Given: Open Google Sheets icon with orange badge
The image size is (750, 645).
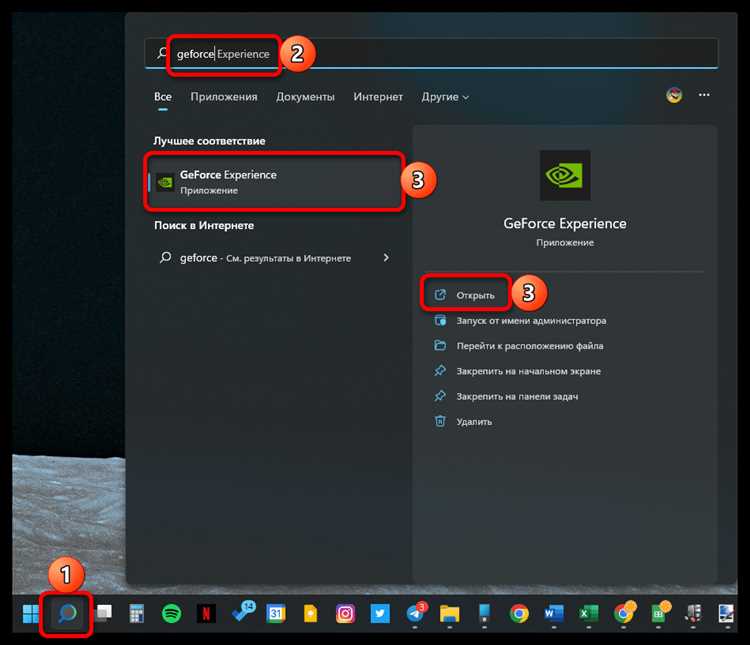Looking at the screenshot, I should (660, 612).
